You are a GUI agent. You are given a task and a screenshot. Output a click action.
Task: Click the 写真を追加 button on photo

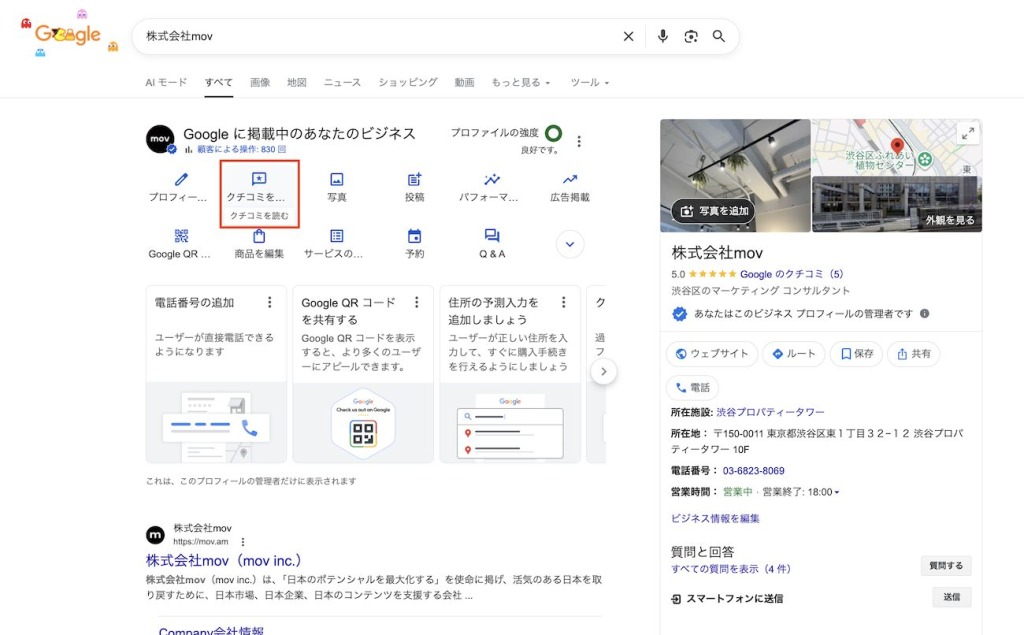(714, 210)
